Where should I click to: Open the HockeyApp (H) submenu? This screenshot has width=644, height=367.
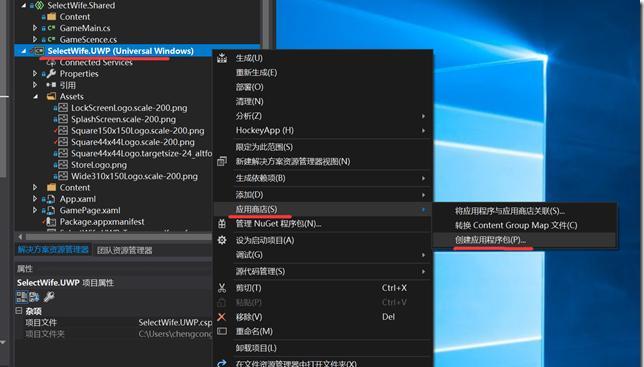(323, 131)
